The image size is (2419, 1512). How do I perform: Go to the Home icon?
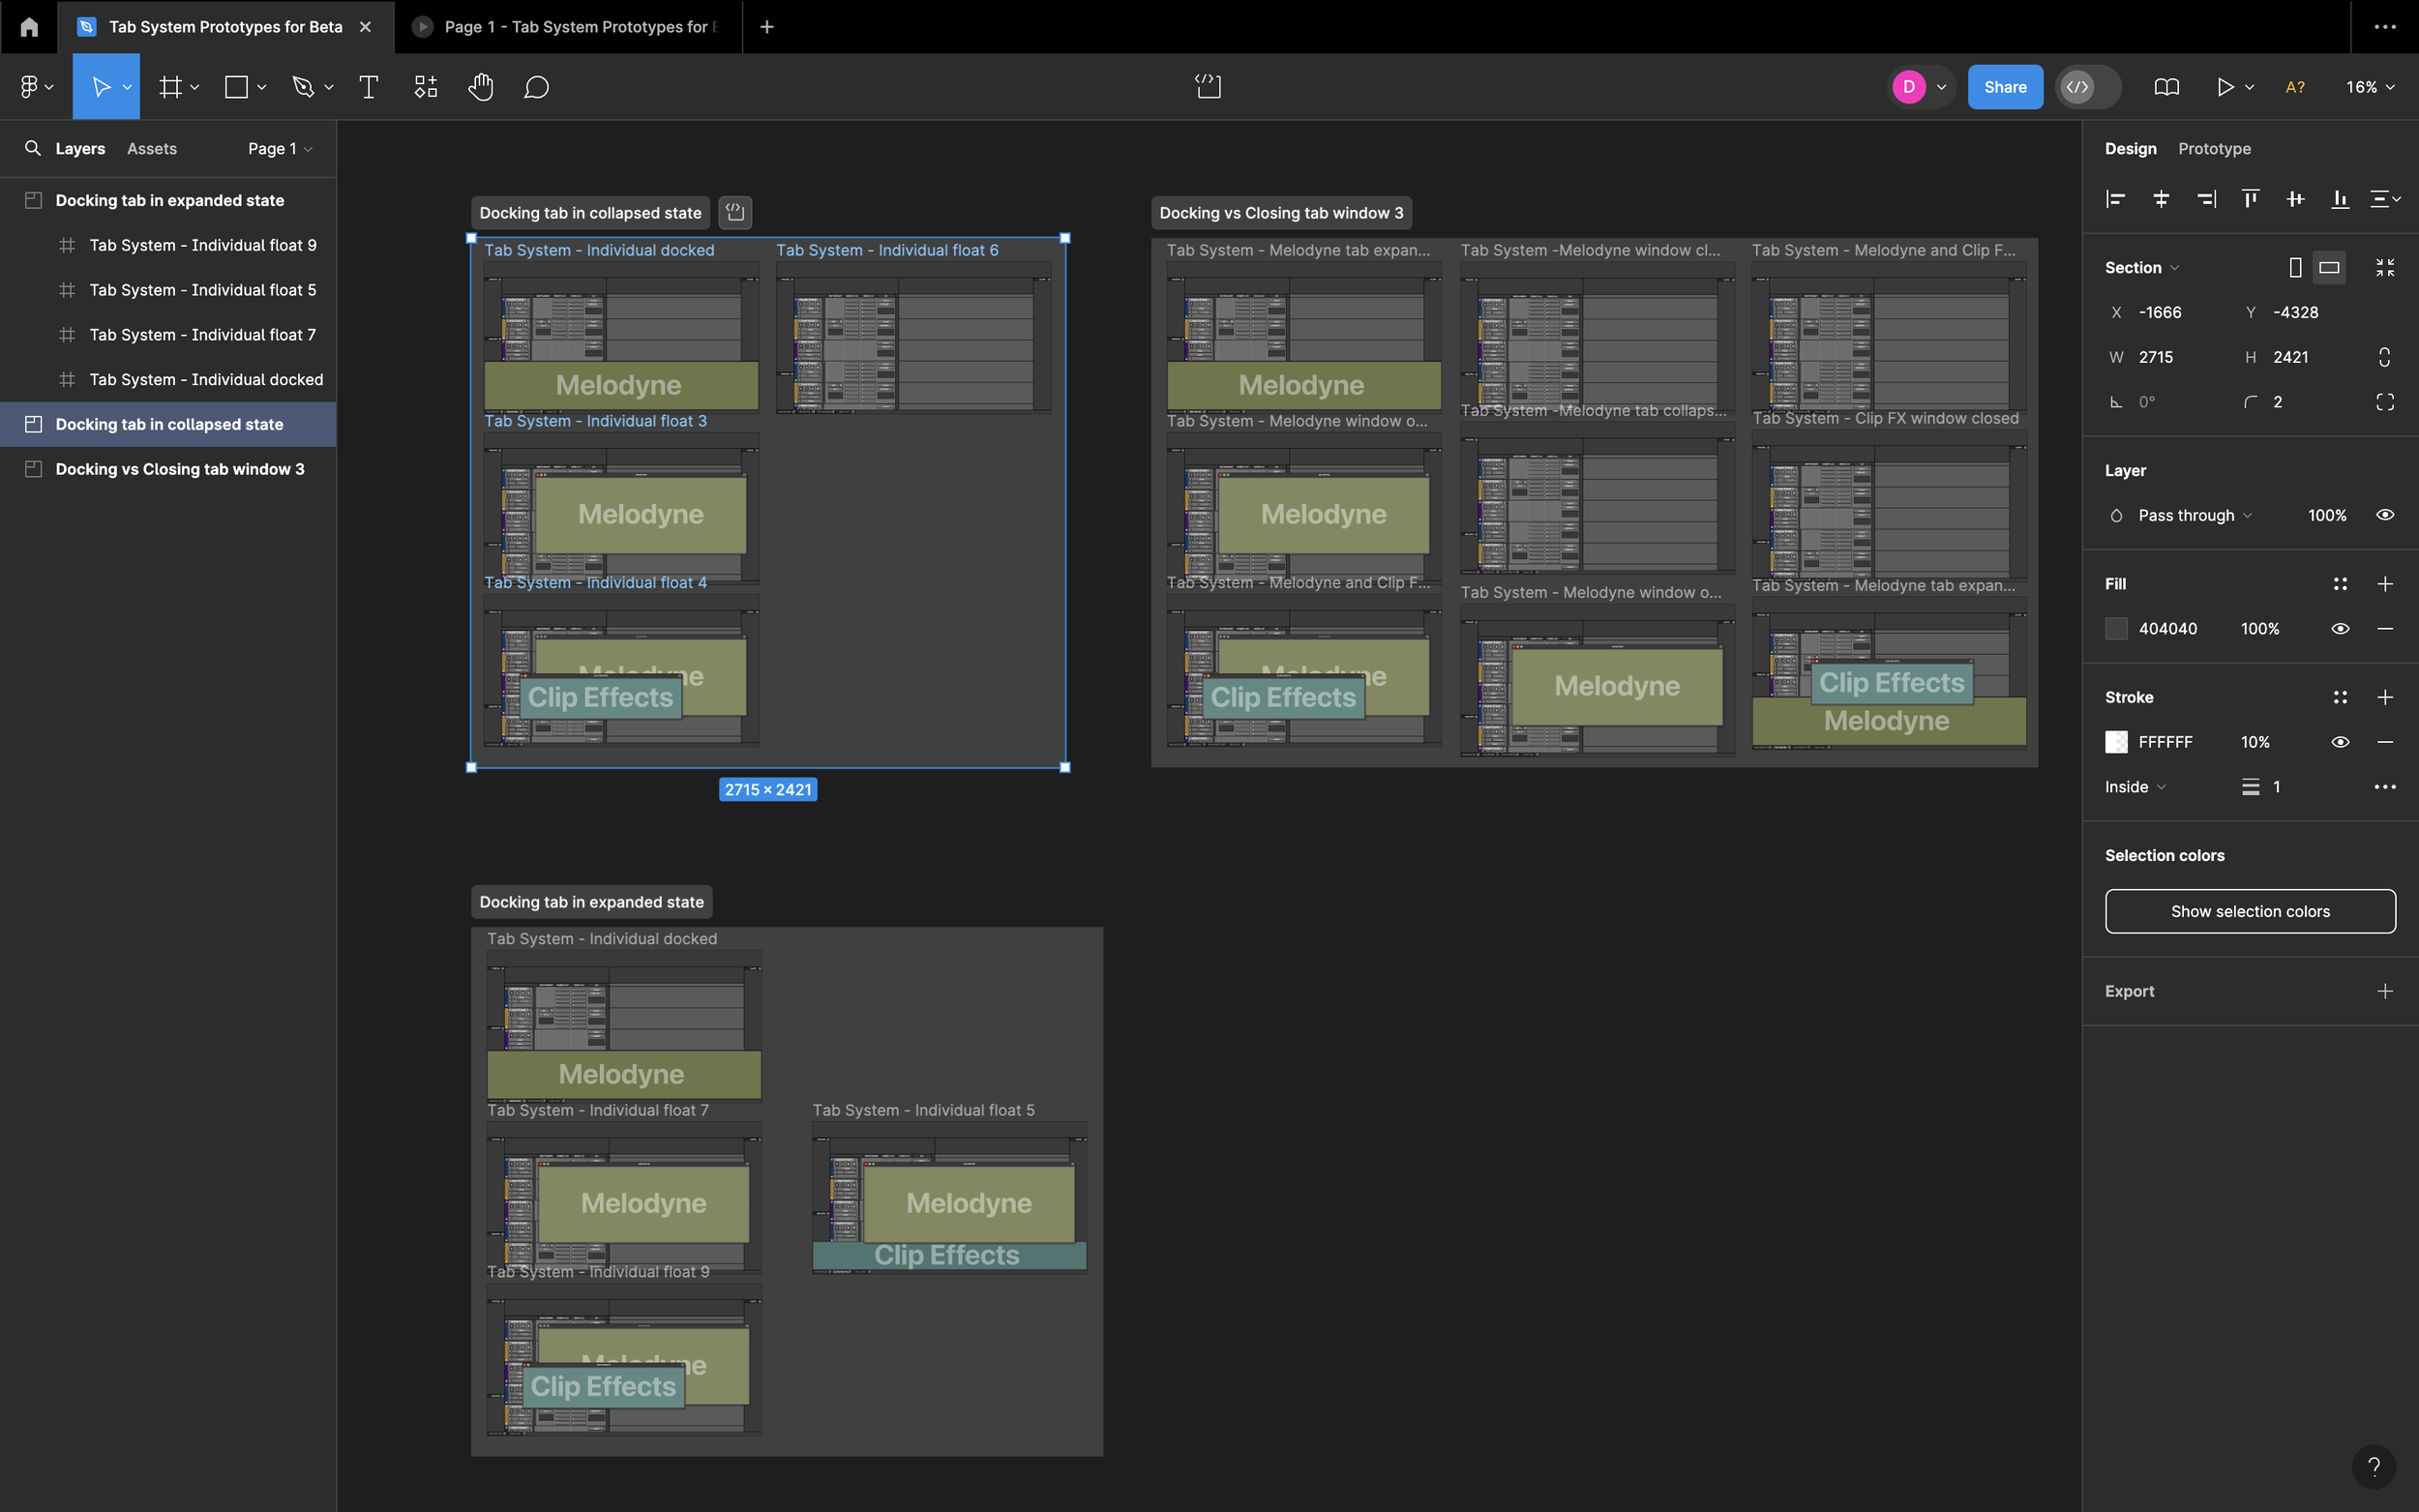[29, 27]
